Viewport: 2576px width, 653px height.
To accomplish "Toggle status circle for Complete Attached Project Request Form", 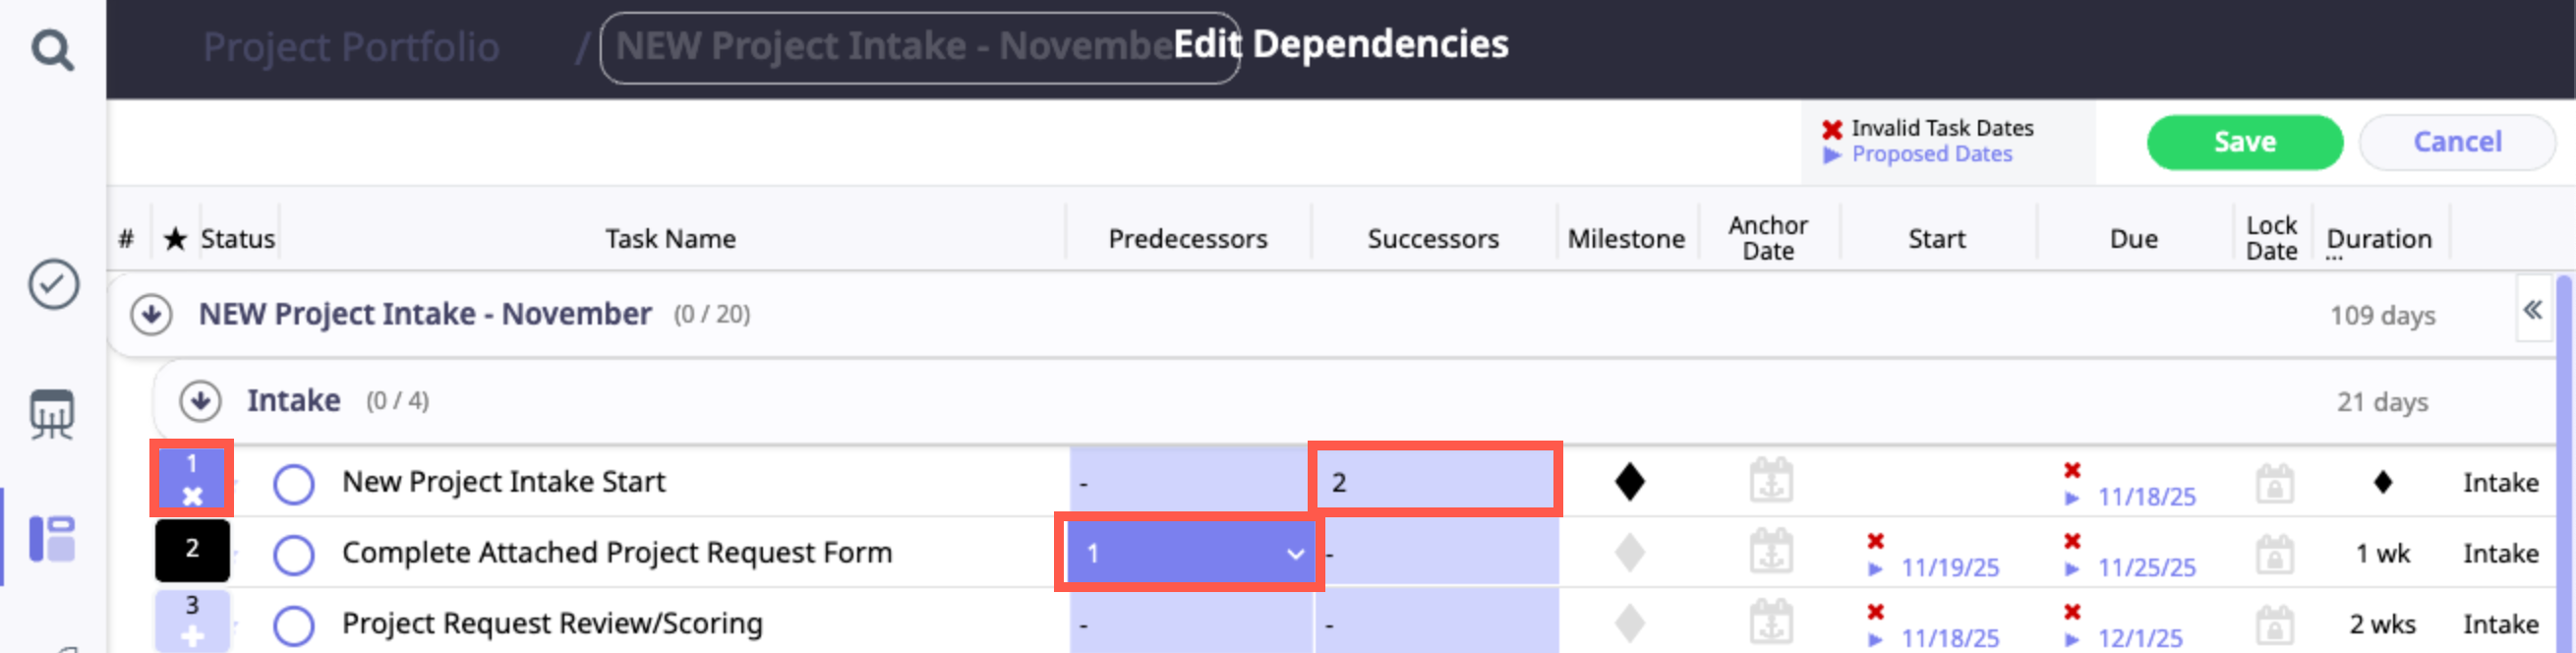I will coord(294,554).
